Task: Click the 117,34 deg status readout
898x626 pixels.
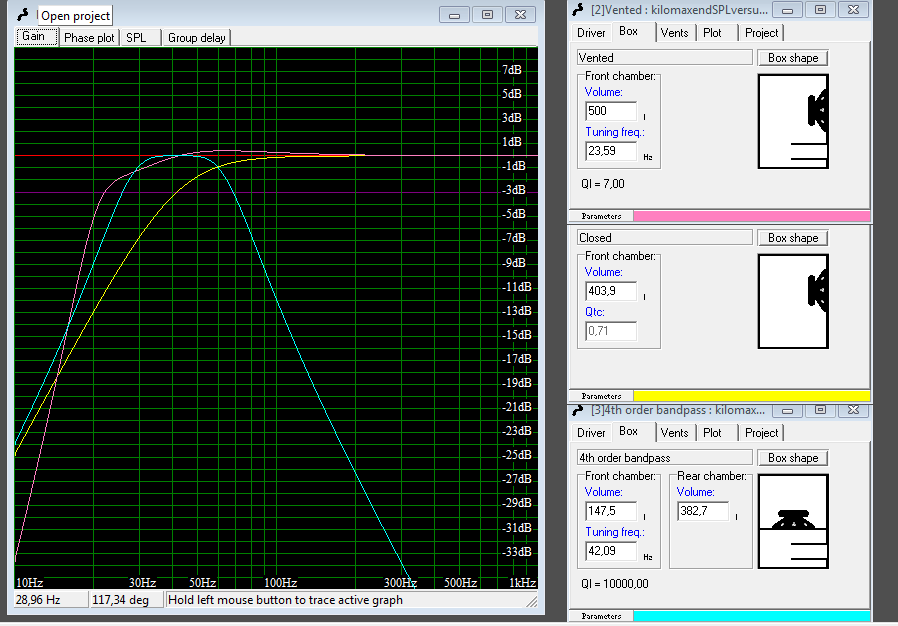Action: [x=126, y=600]
